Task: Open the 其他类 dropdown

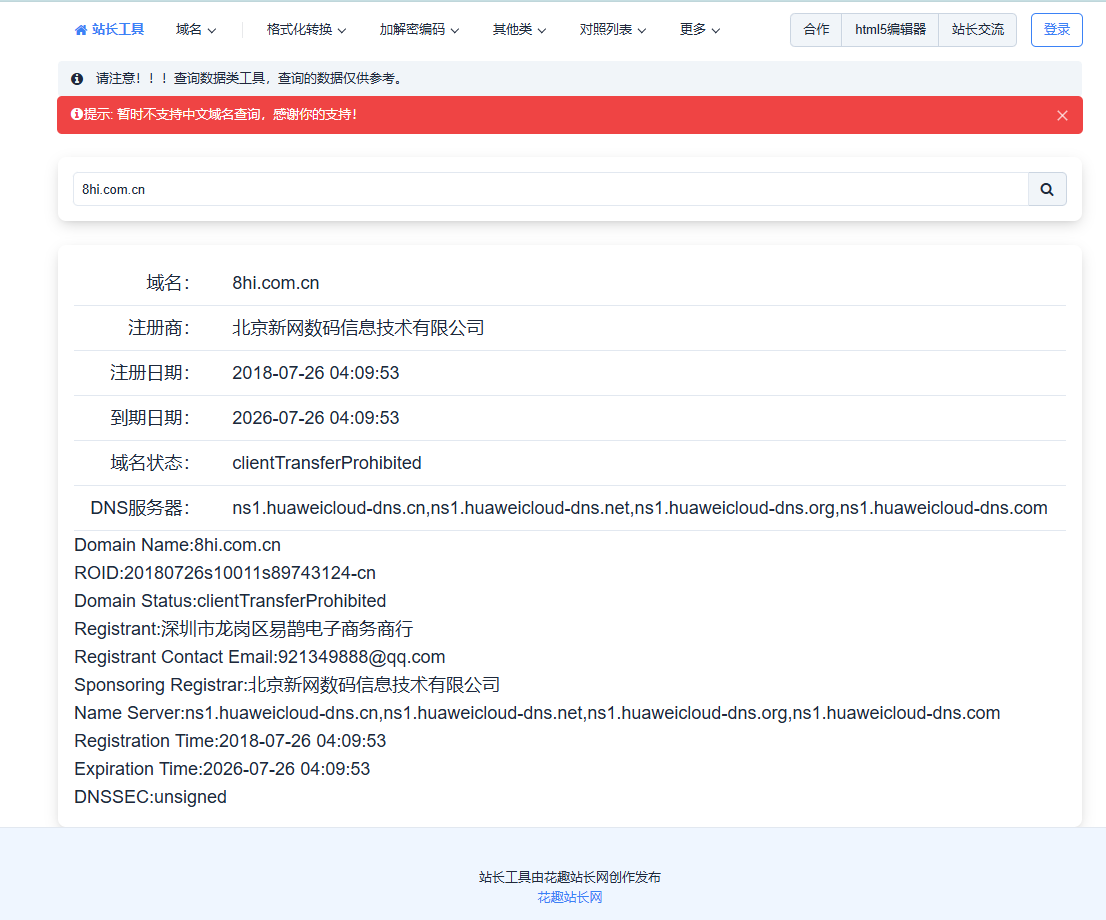Action: coord(518,30)
